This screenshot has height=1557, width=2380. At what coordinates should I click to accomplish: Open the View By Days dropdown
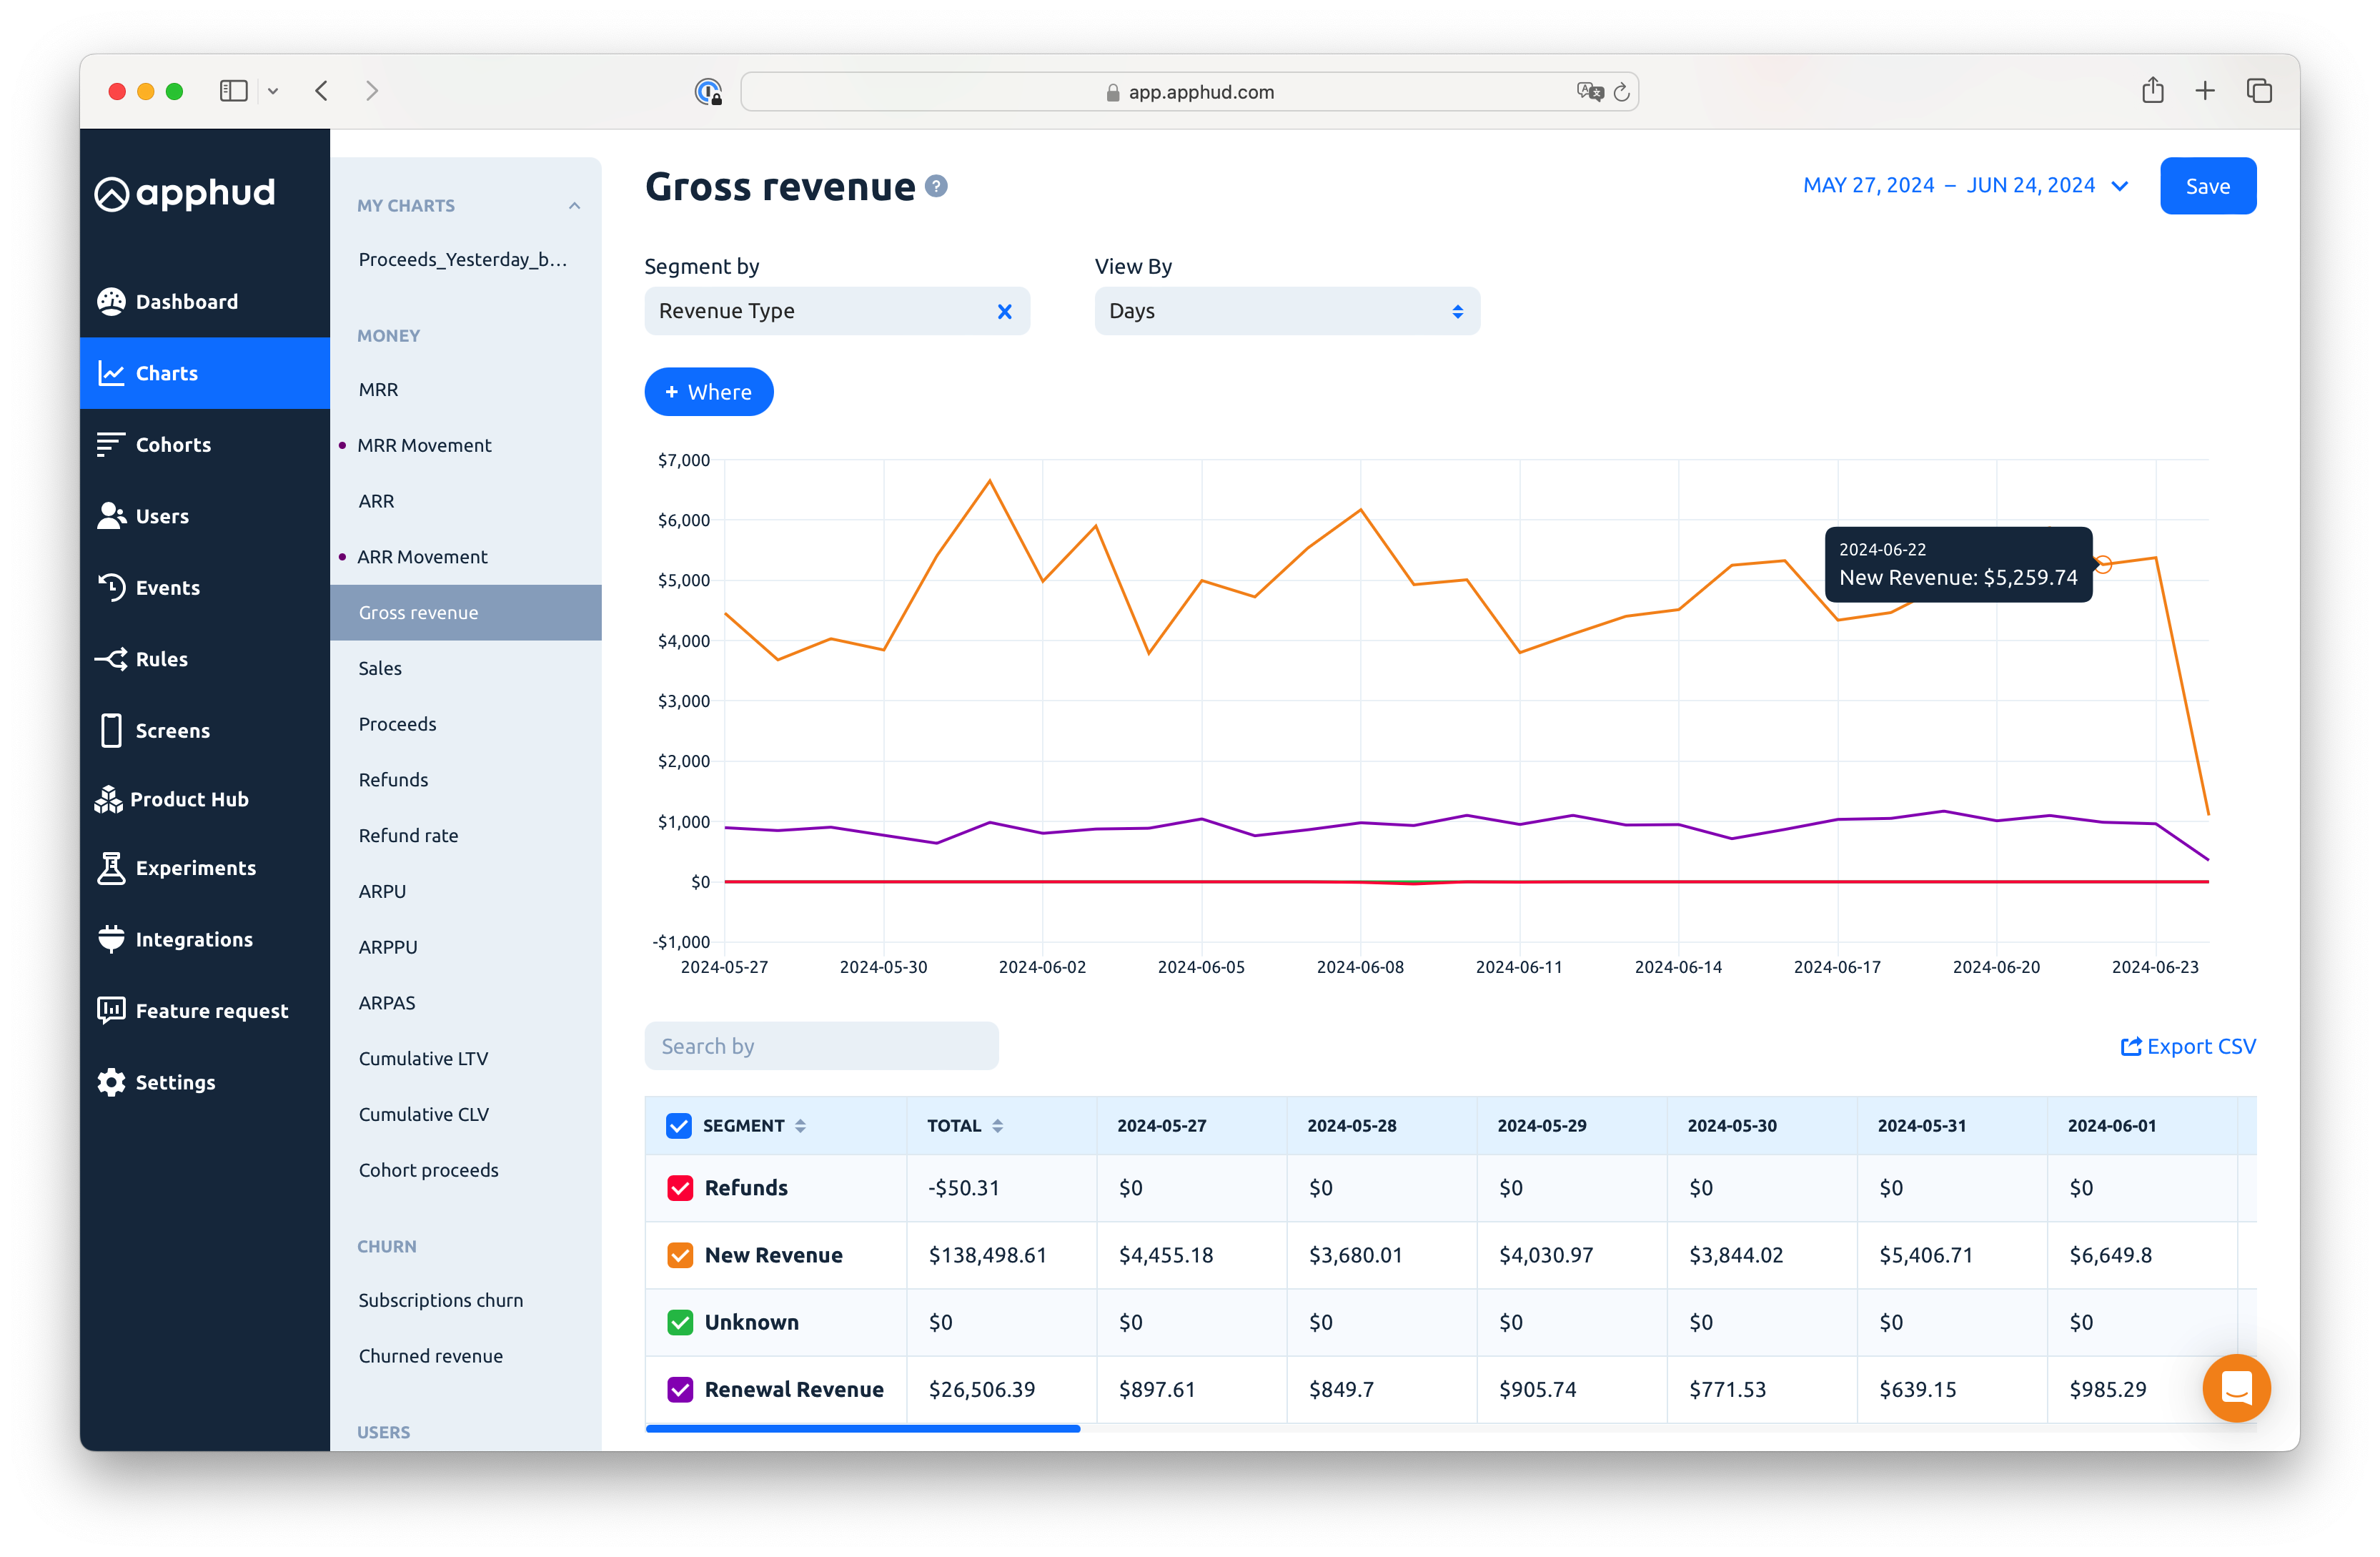click(x=1286, y=312)
